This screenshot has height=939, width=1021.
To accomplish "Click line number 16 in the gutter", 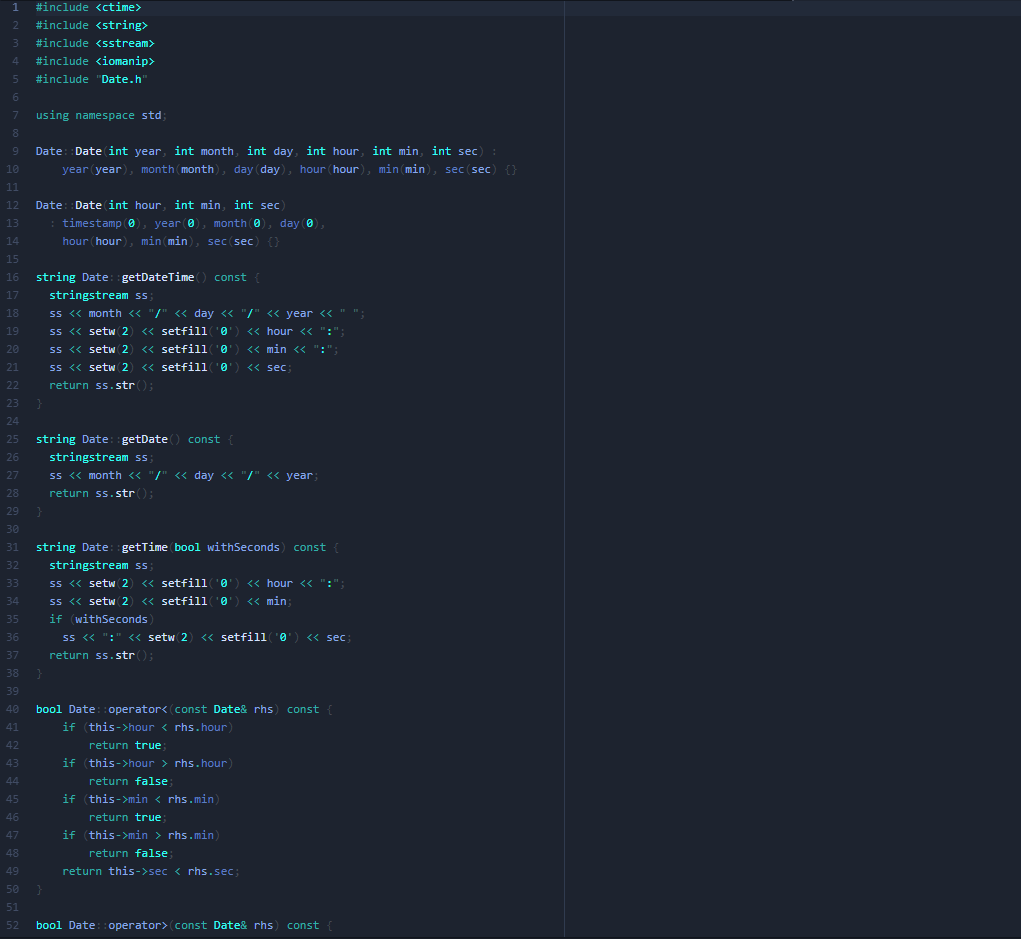I will [12, 277].
